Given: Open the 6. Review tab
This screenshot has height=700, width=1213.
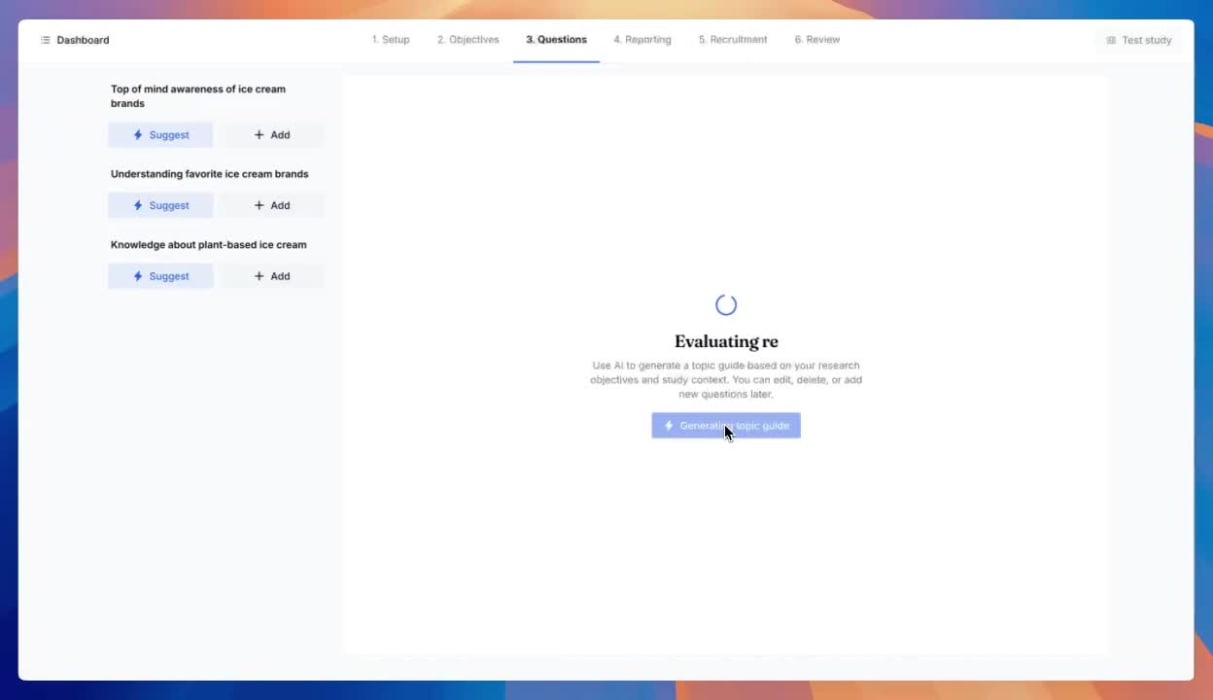Looking at the screenshot, I should 817,40.
